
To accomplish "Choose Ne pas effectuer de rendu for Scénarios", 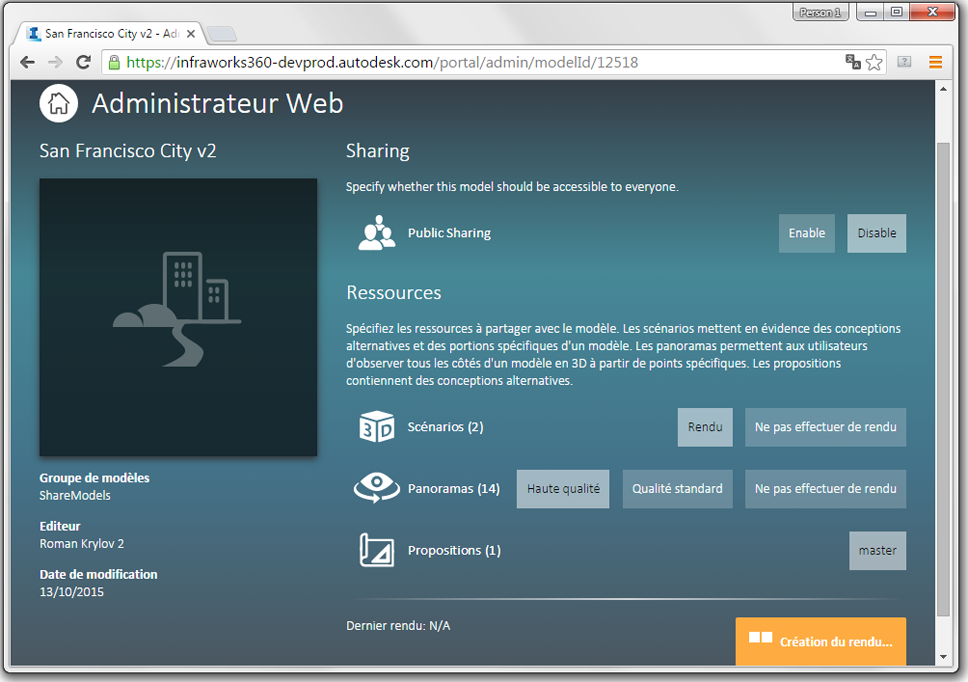I will point(825,427).
